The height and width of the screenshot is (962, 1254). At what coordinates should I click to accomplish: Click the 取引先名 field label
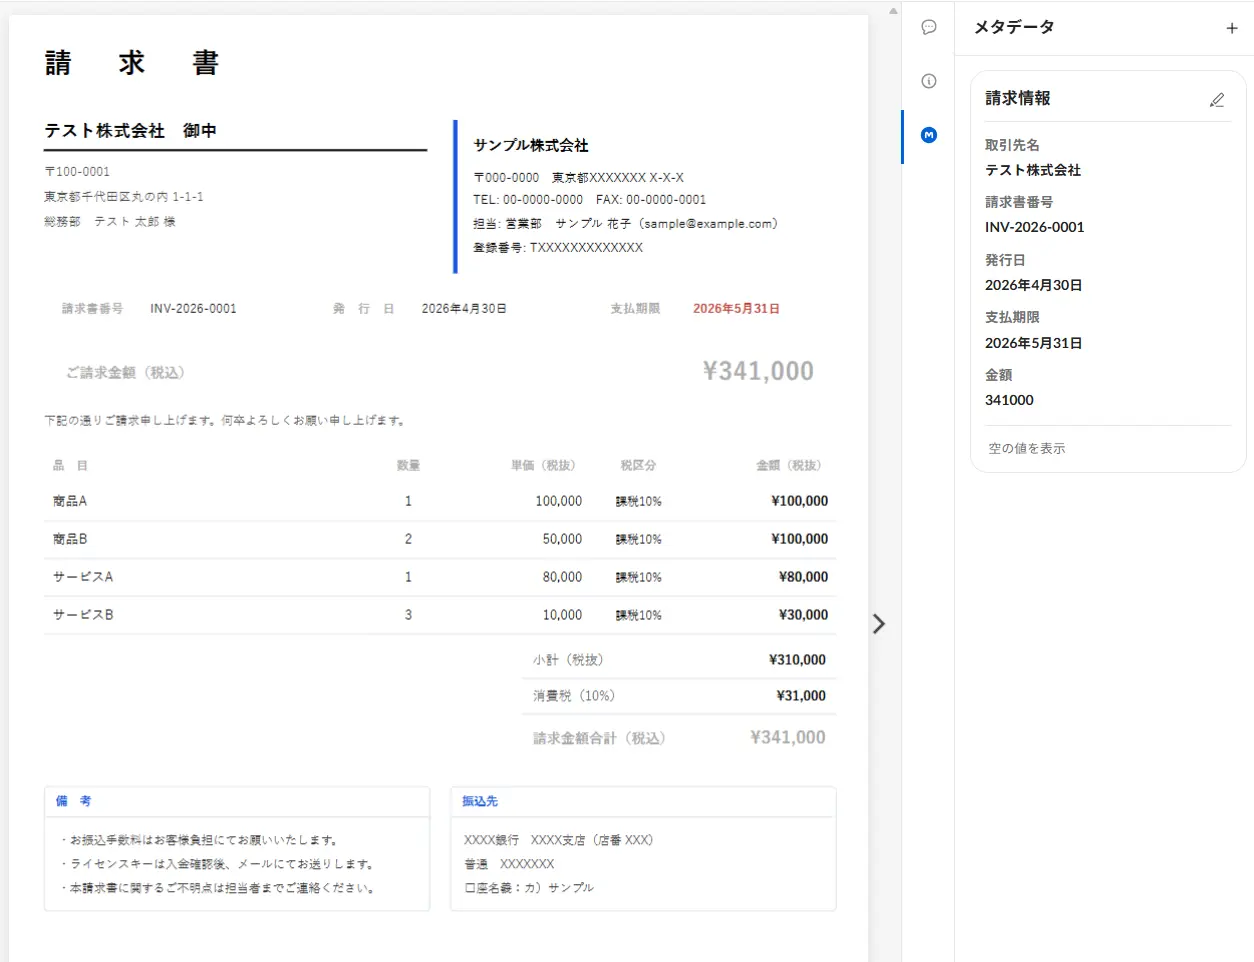[1012, 145]
